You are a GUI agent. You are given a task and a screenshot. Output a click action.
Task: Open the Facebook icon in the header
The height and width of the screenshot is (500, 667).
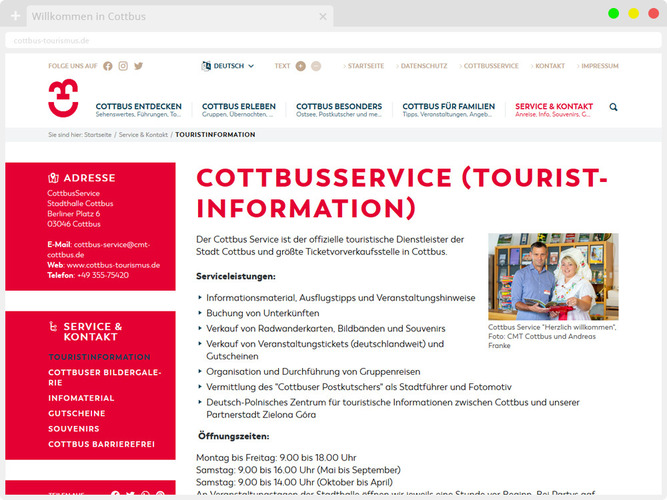coord(108,66)
